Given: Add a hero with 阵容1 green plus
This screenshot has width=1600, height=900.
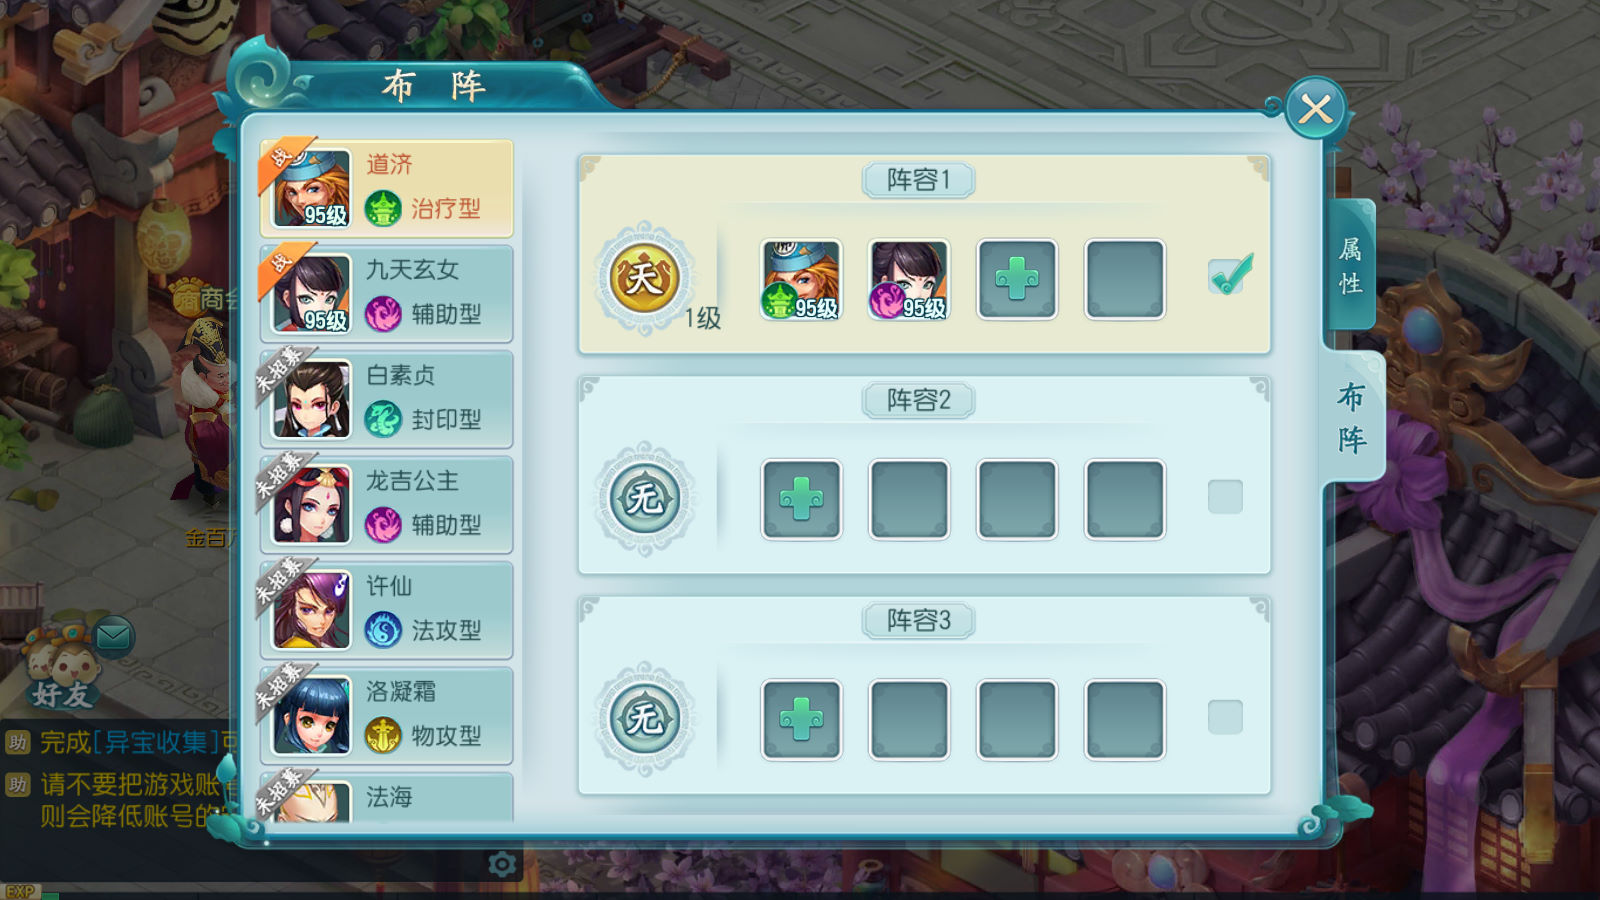Looking at the screenshot, I should click(1017, 279).
